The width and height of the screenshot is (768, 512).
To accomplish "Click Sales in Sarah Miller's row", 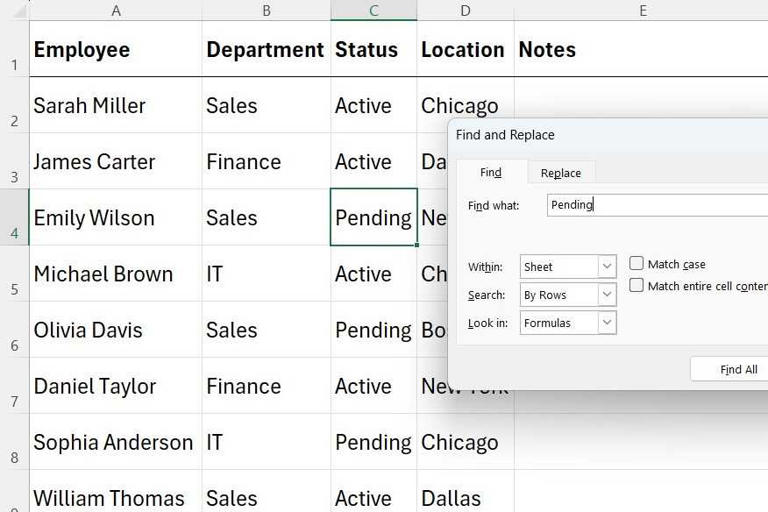I will [266, 105].
